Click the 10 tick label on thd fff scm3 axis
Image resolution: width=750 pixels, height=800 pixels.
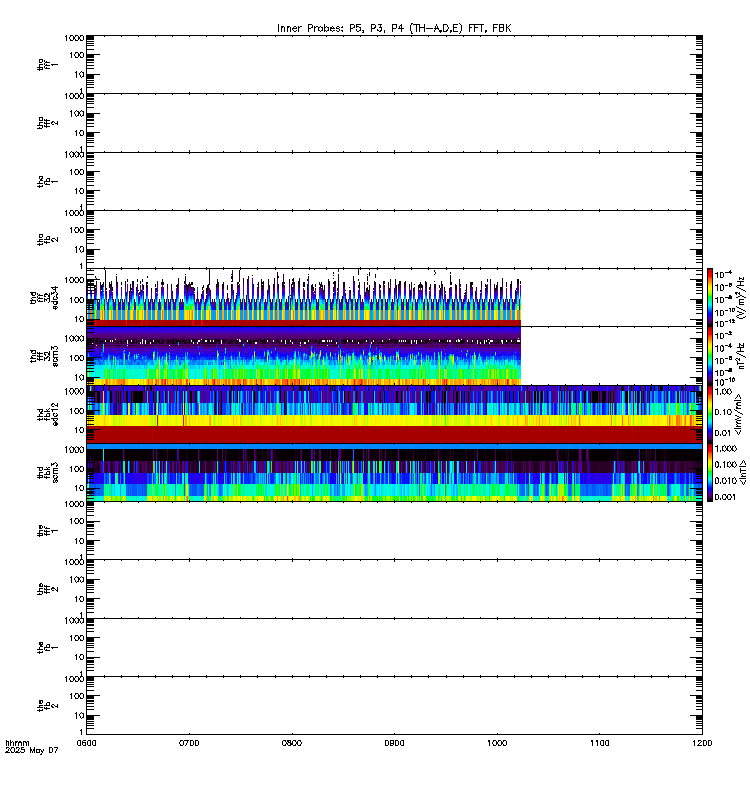point(79,378)
